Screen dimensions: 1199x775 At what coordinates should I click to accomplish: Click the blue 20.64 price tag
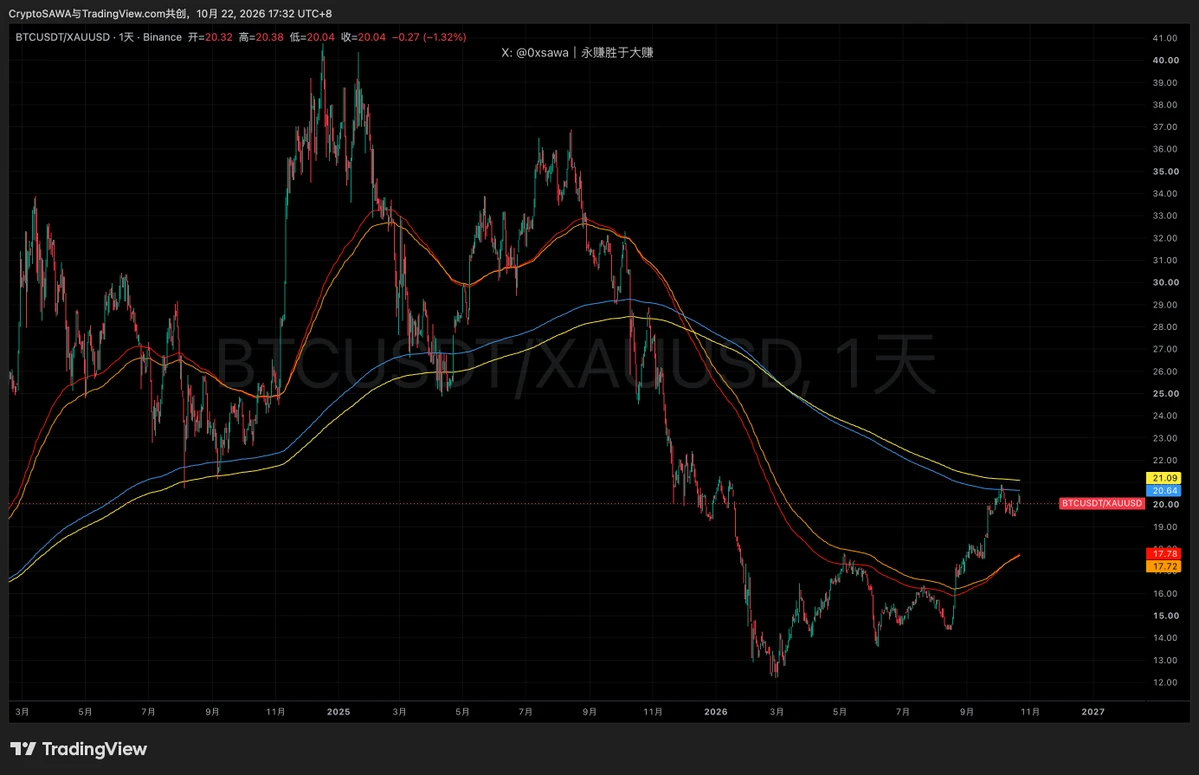(1165, 491)
